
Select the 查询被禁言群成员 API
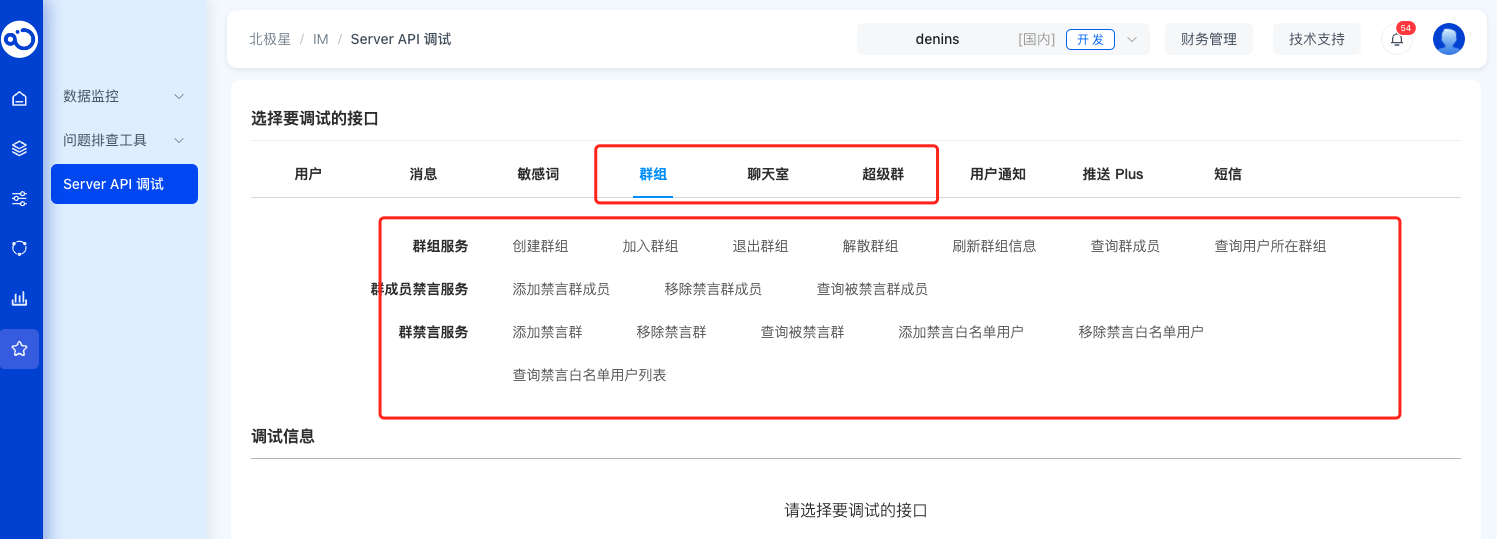tap(872, 289)
